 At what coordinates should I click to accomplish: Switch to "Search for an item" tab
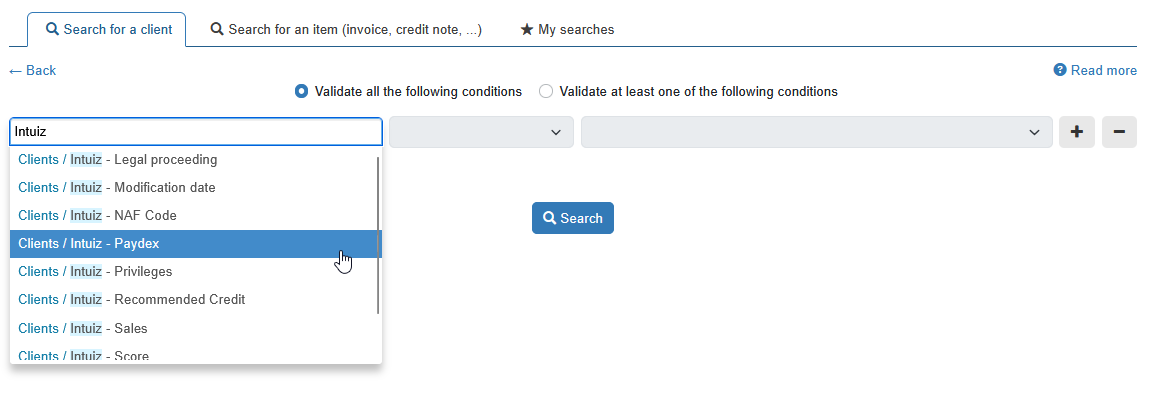click(346, 30)
